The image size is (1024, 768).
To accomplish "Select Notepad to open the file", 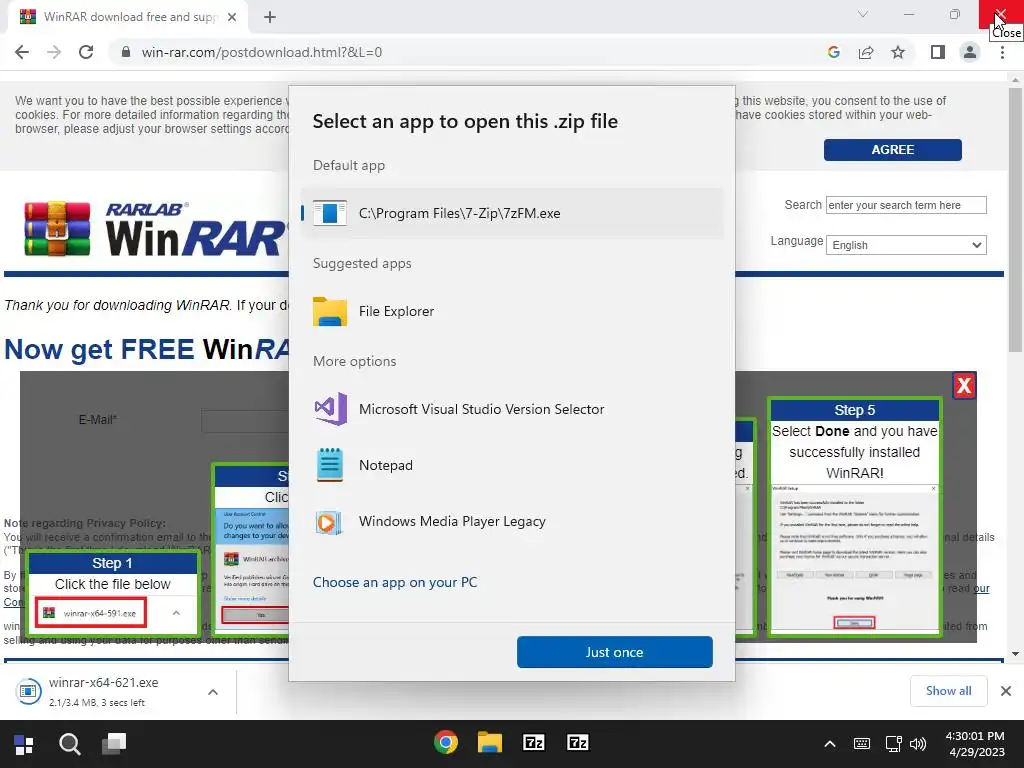I will [512, 465].
